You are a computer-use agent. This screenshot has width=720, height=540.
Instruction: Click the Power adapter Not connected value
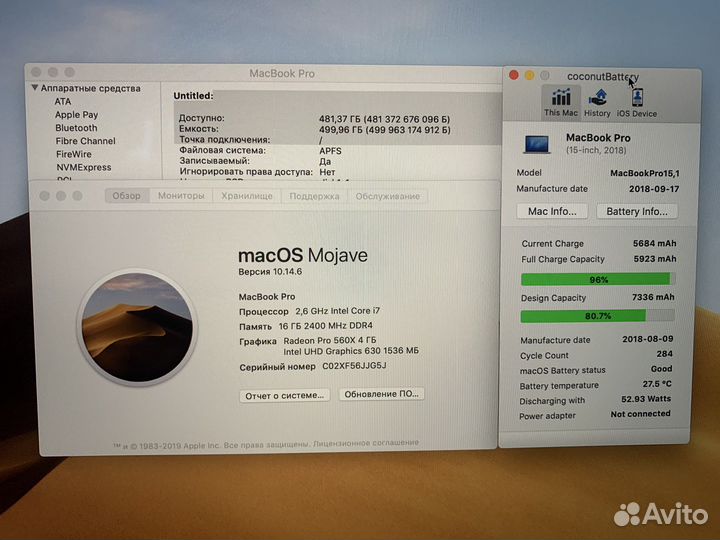click(x=641, y=414)
